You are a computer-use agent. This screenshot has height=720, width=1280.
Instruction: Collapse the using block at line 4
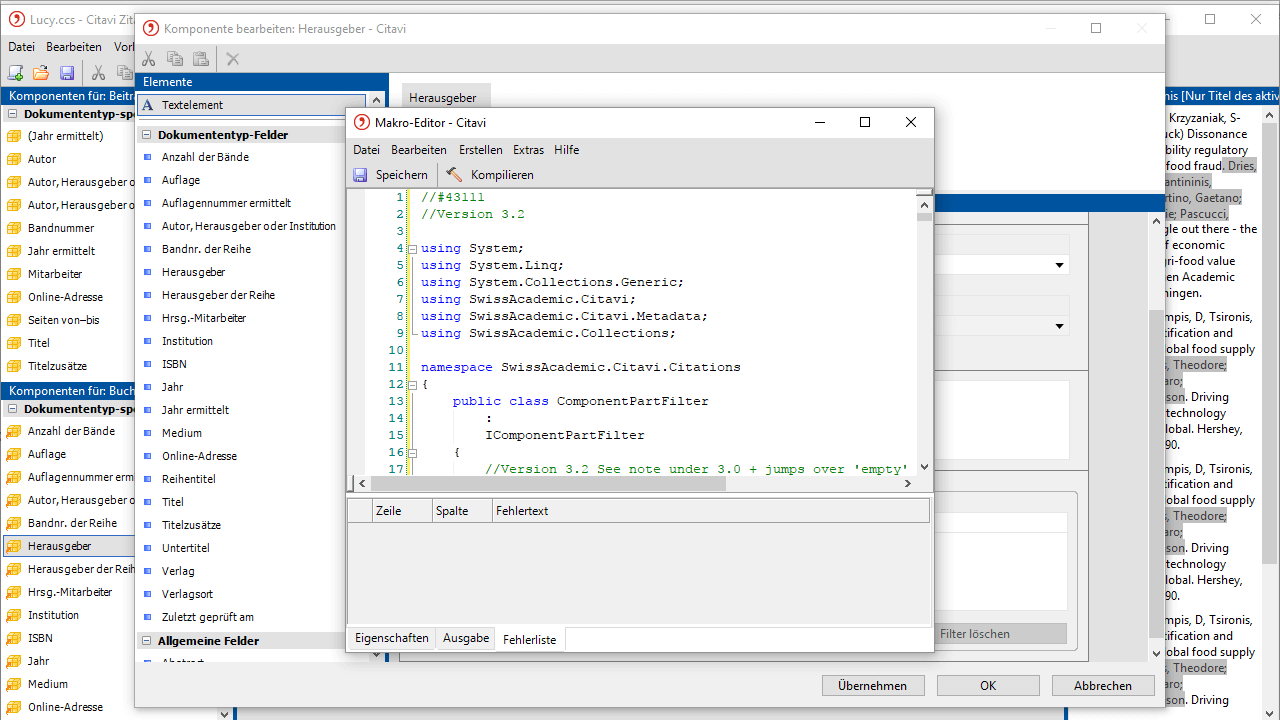[x=412, y=248]
